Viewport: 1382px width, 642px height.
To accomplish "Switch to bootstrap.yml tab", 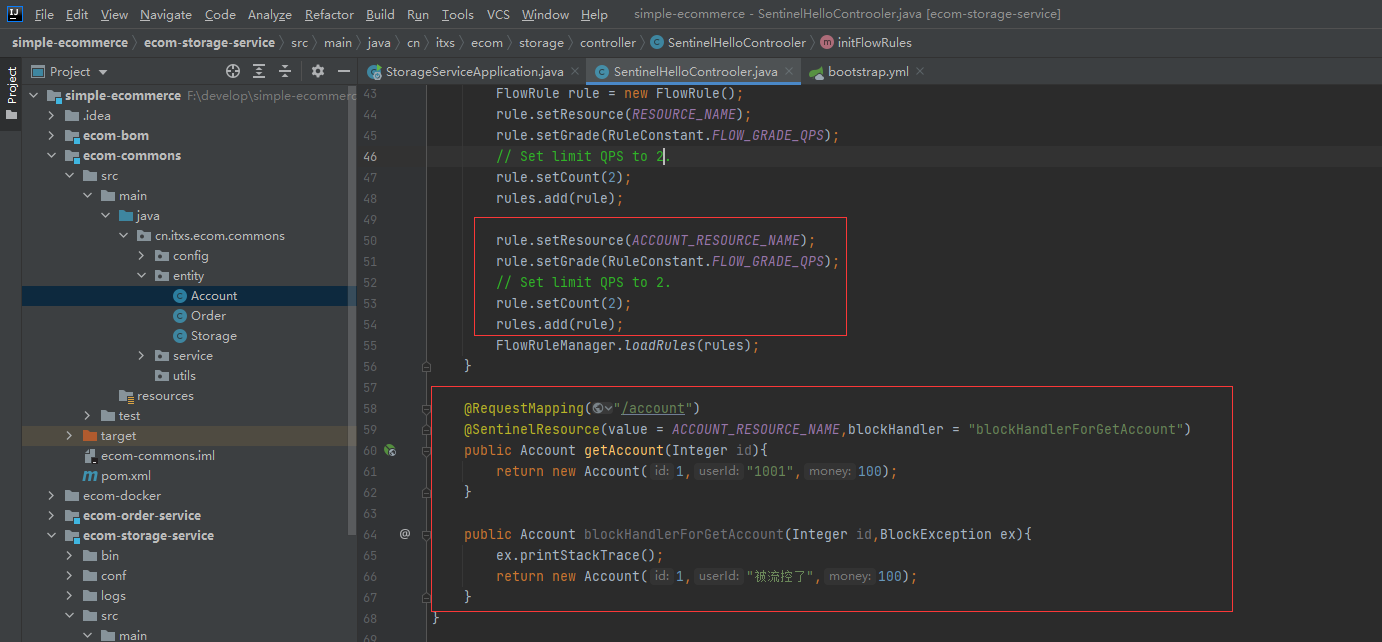I will pyautogui.click(x=868, y=72).
